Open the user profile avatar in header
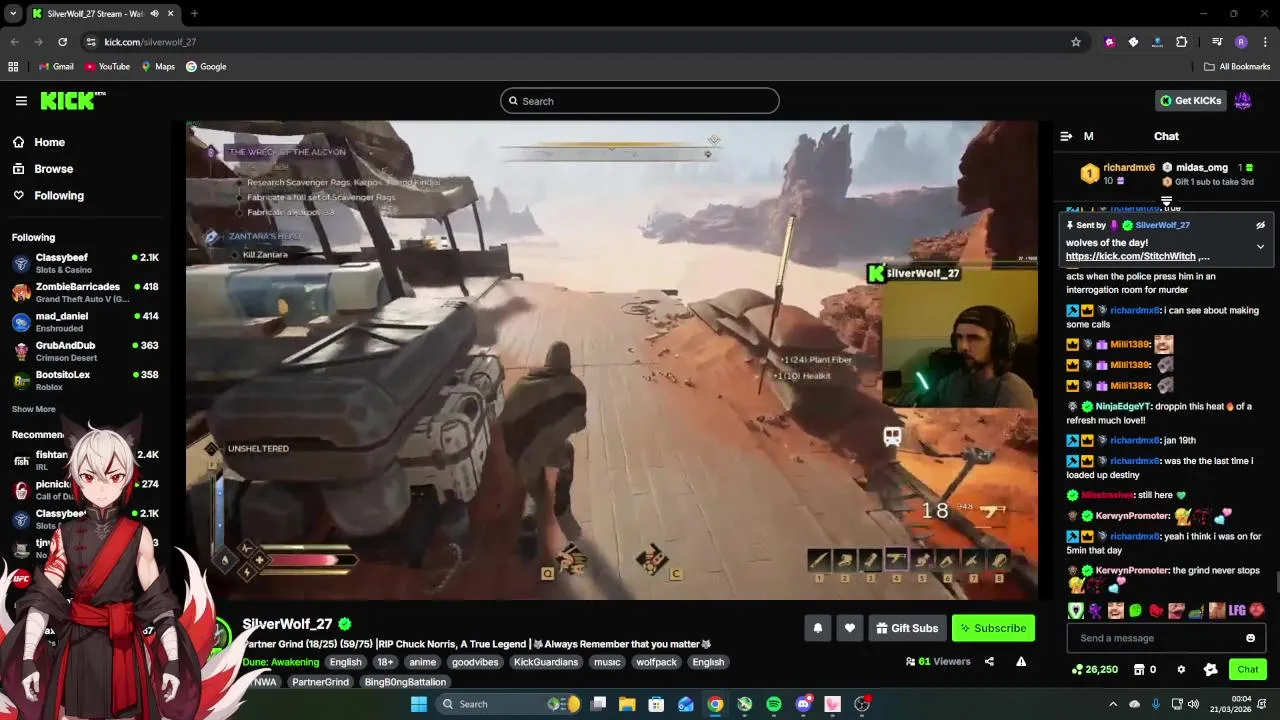This screenshot has width=1280, height=720. (x=1243, y=100)
